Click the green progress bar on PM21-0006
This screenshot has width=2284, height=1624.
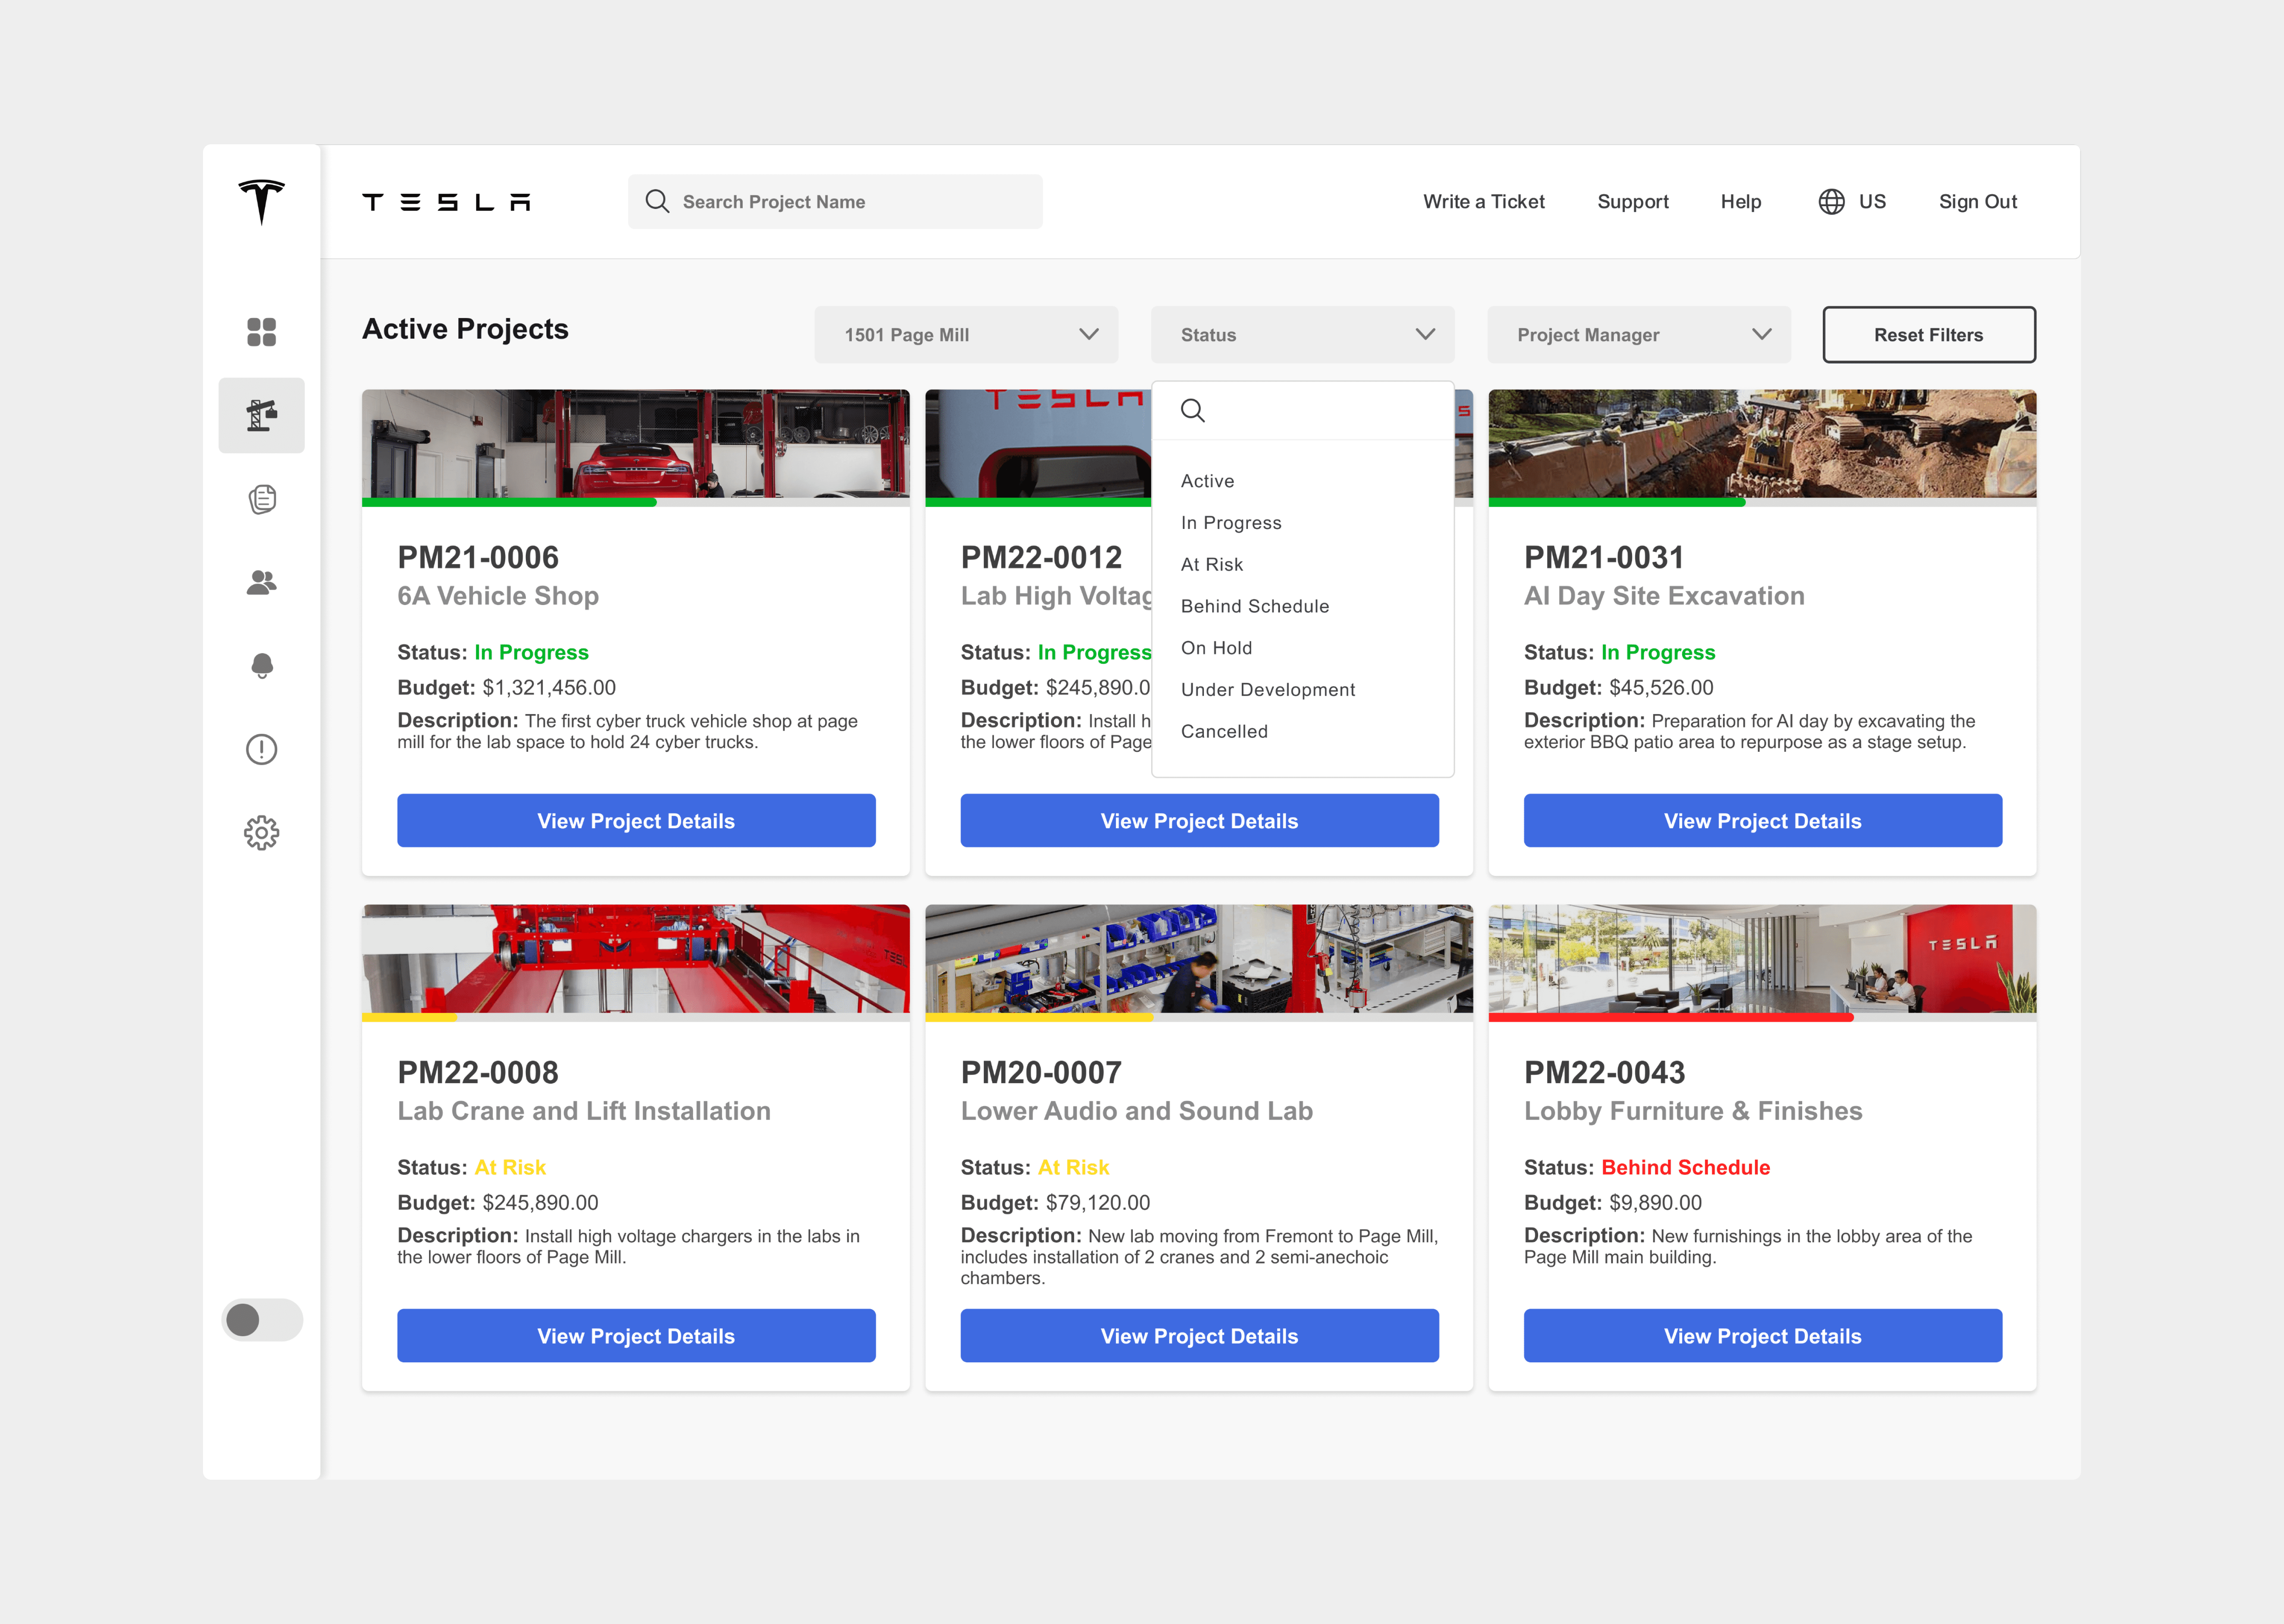[x=509, y=502]
